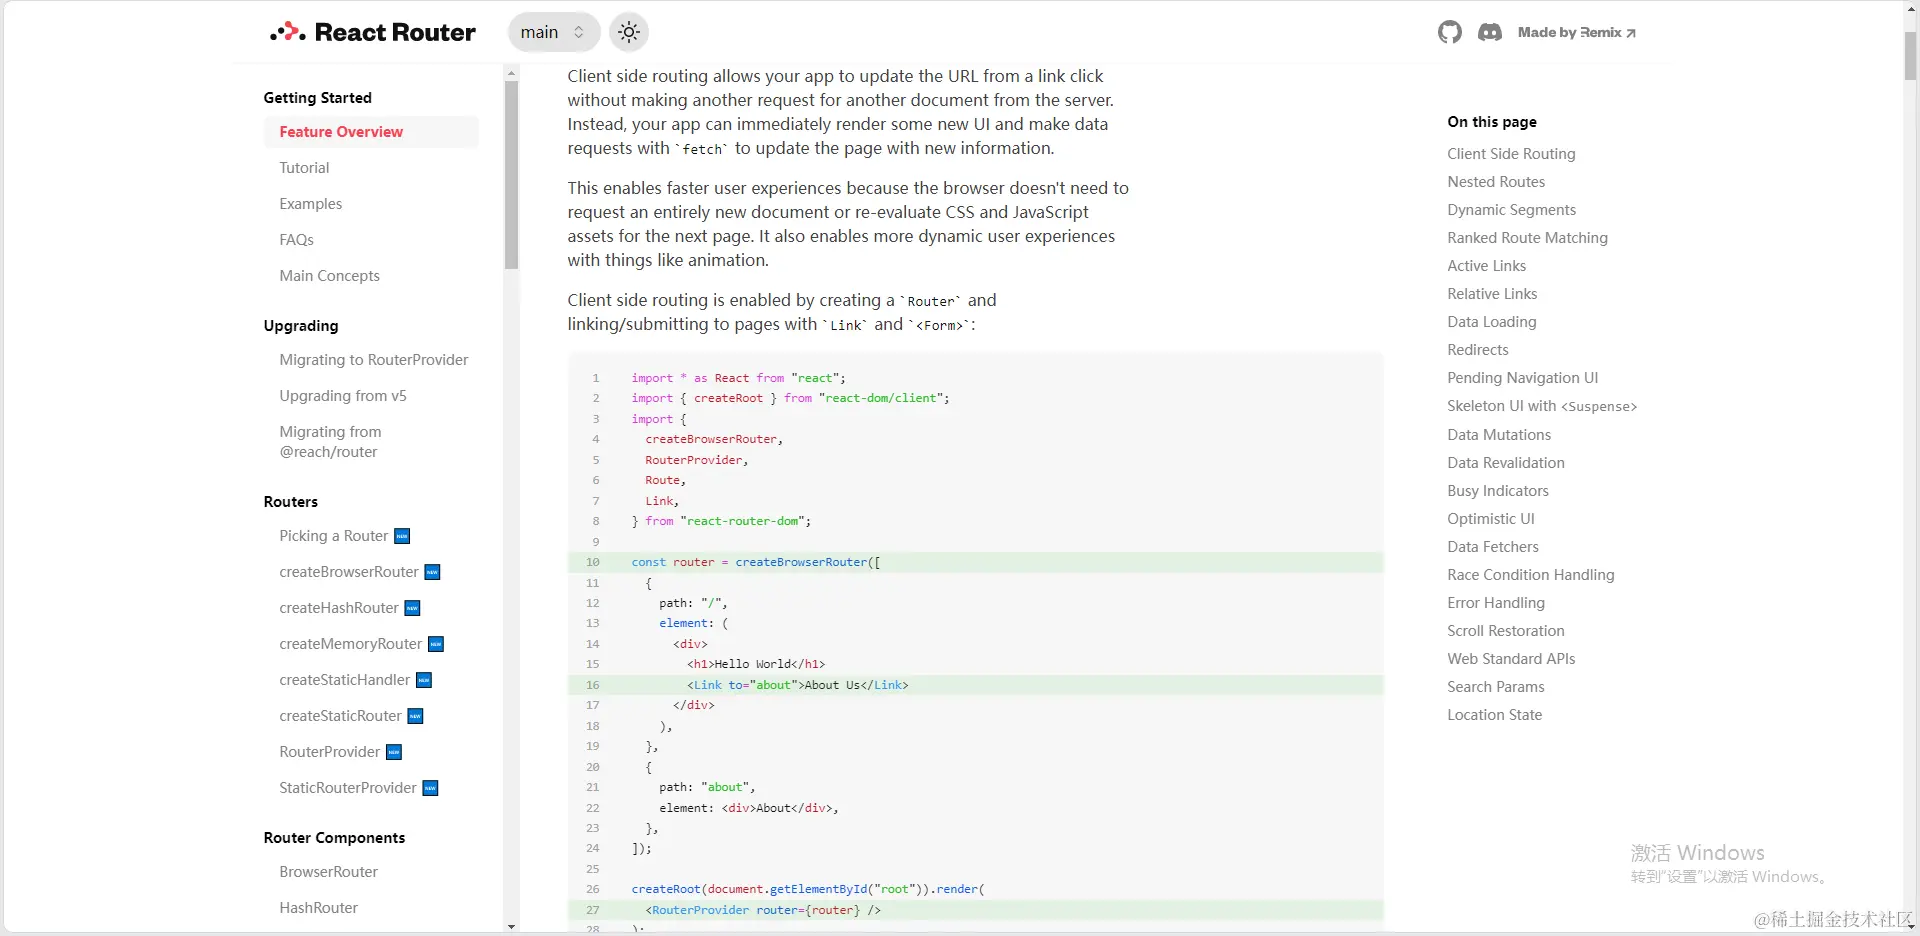Click code line with RouterProvider router={router}

click(975, 910)
